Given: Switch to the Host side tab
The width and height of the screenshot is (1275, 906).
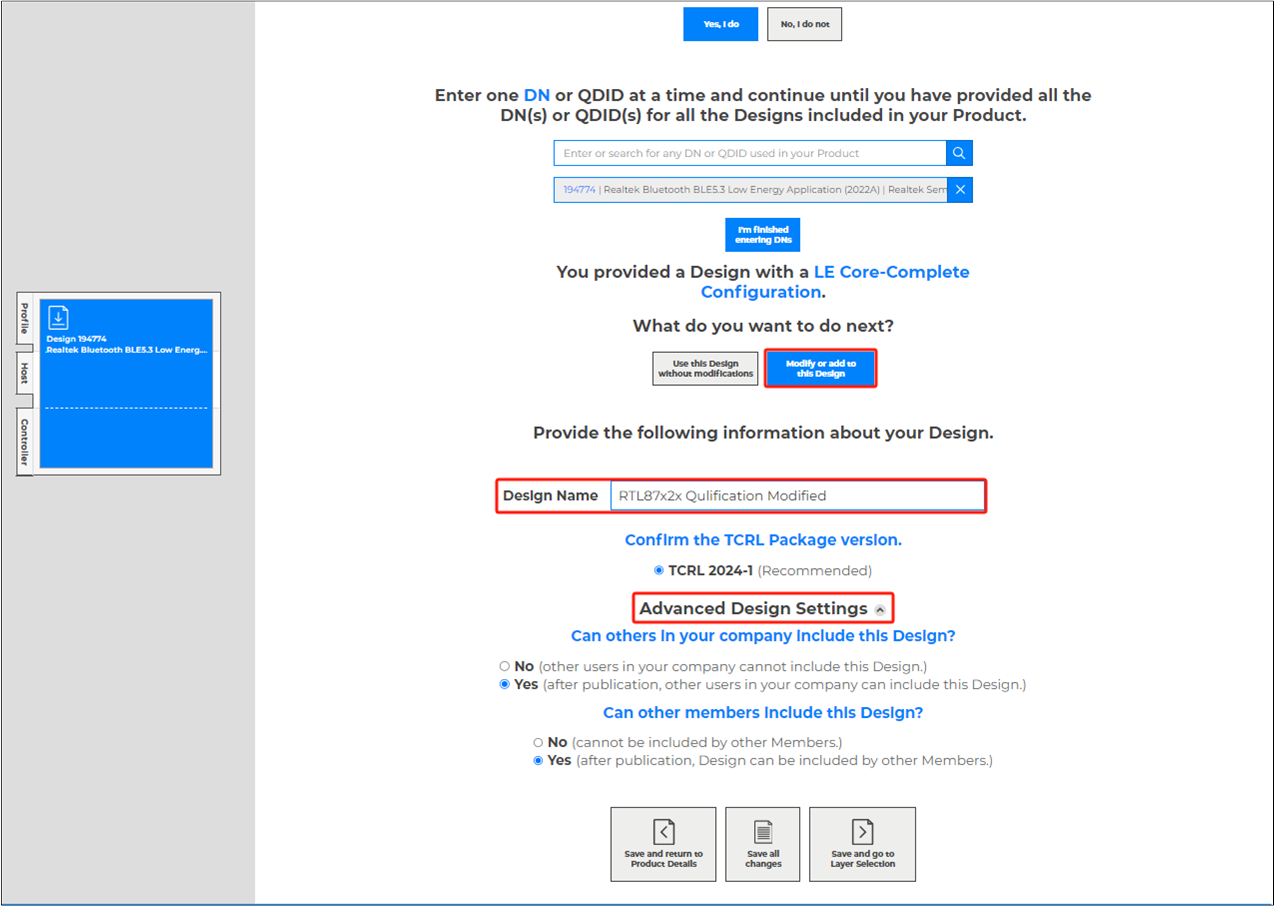Looking at the screenshot, I should click(25, 373).
